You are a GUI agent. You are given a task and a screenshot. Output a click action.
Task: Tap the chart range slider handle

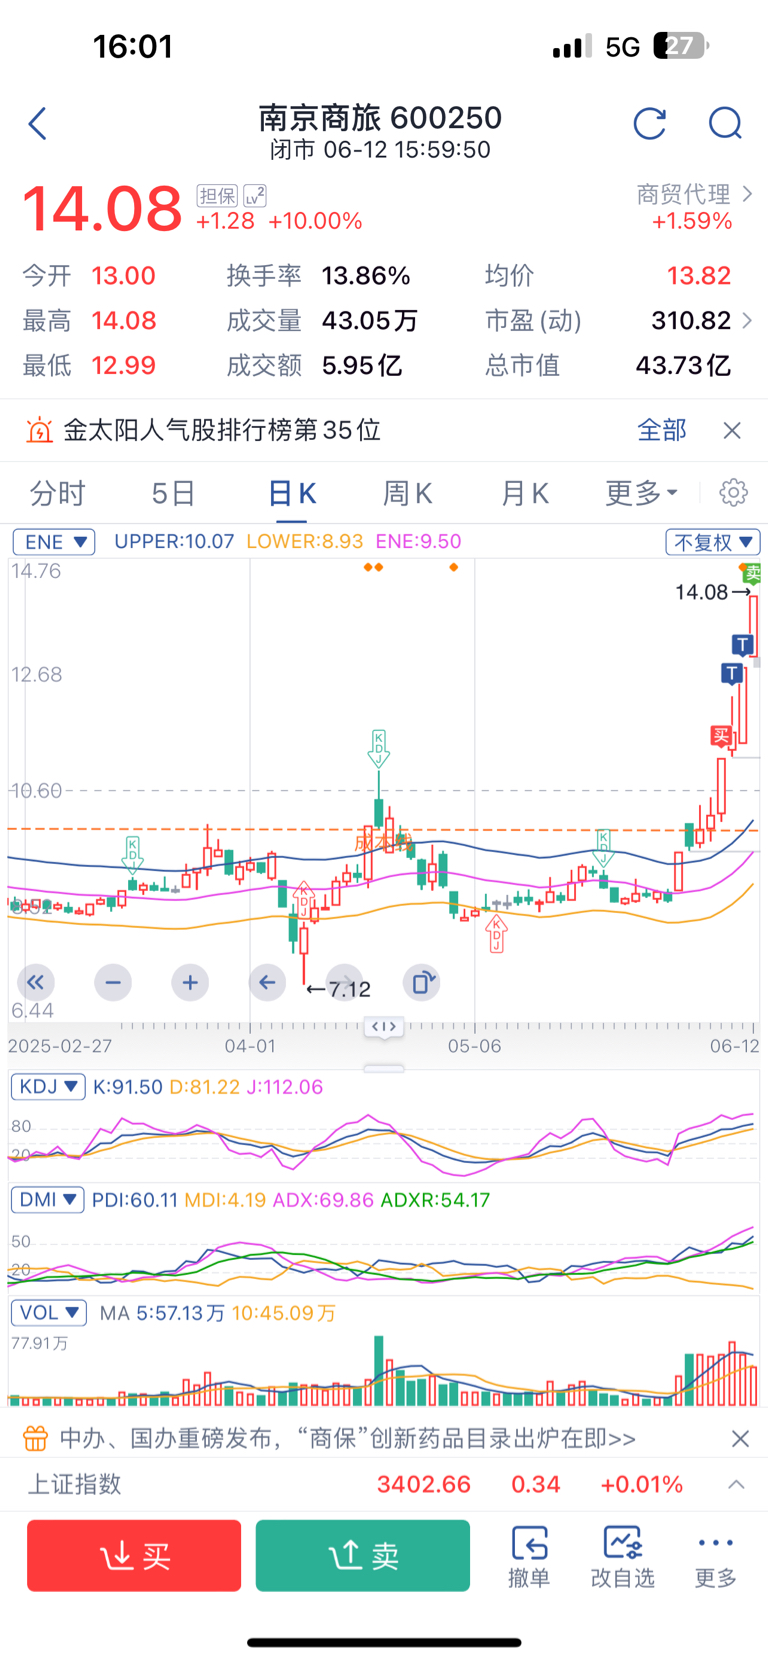(x=384, y=1027)
